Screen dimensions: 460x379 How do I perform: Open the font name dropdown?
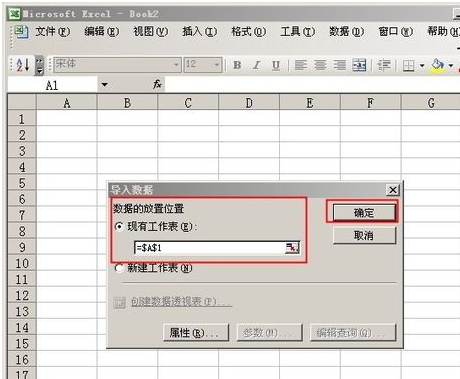(176, 64)
